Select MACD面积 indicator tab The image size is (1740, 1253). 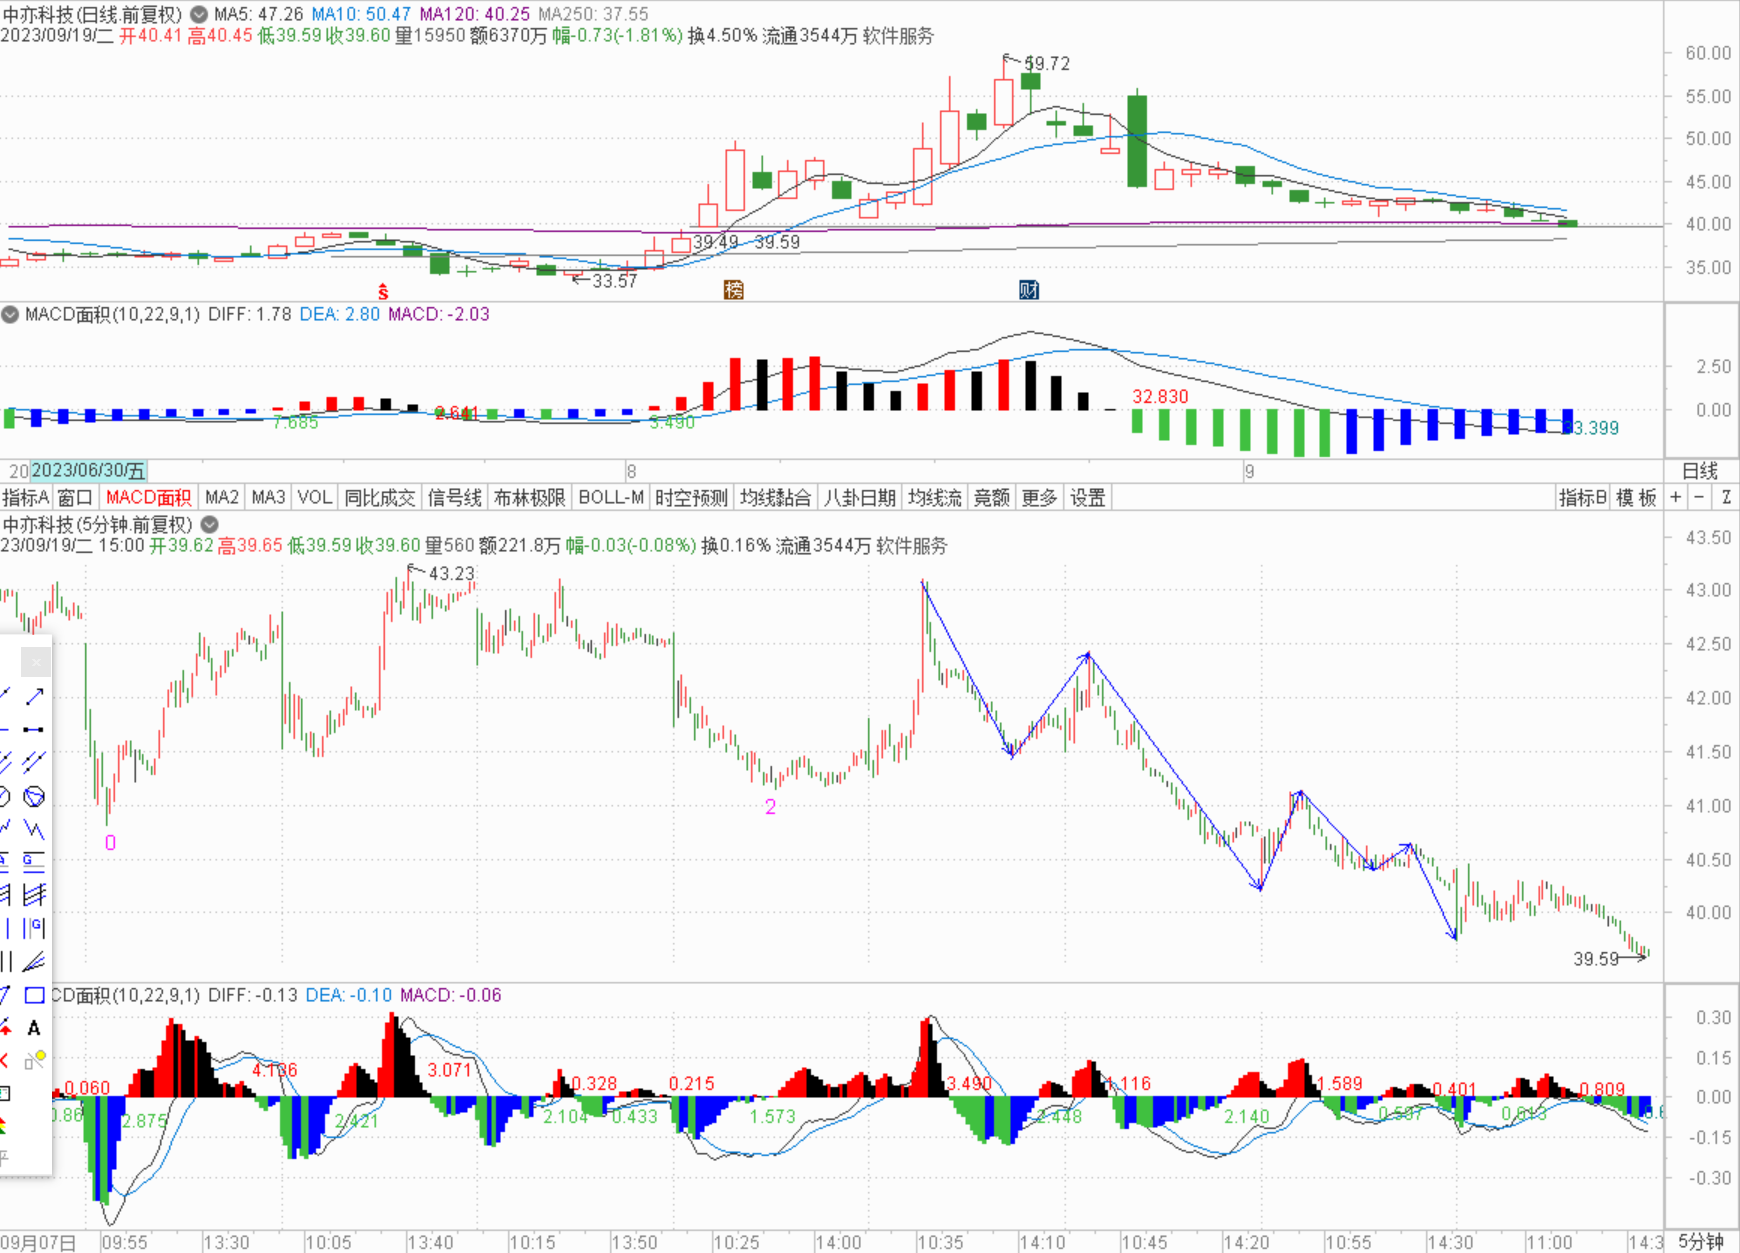tap(148, 497)
